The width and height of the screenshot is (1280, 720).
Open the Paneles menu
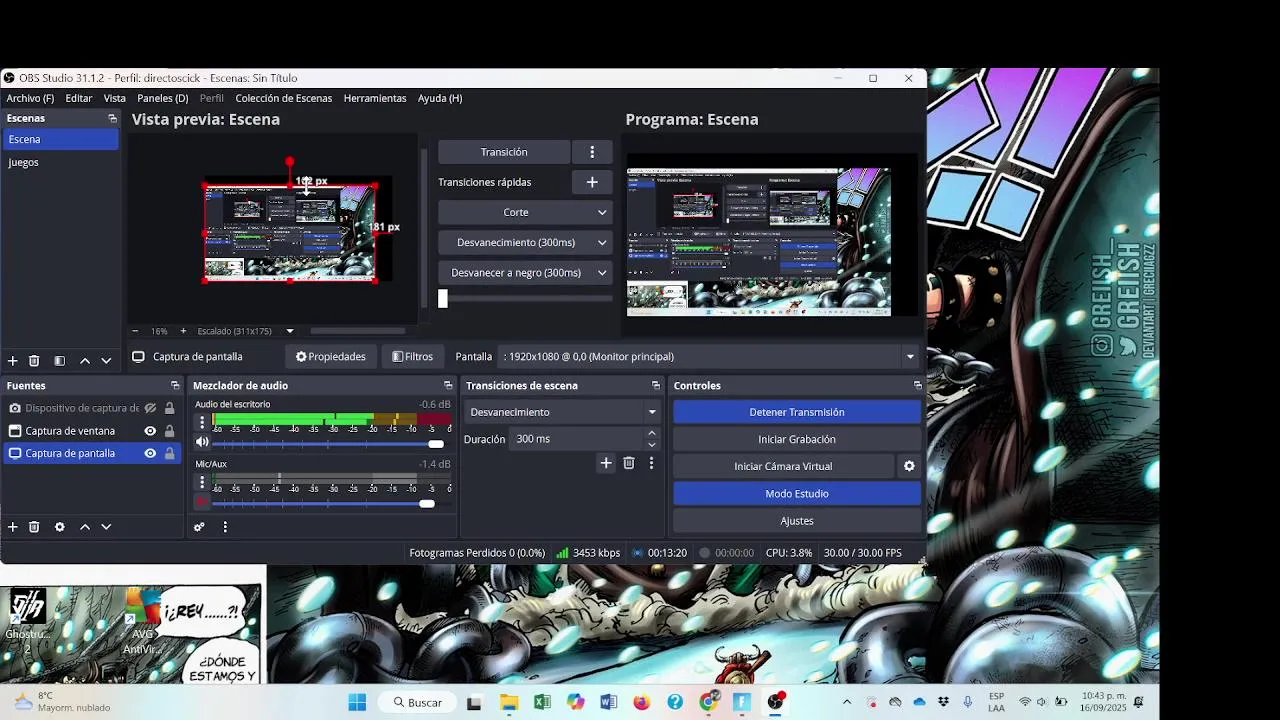(x=163, y=98)
